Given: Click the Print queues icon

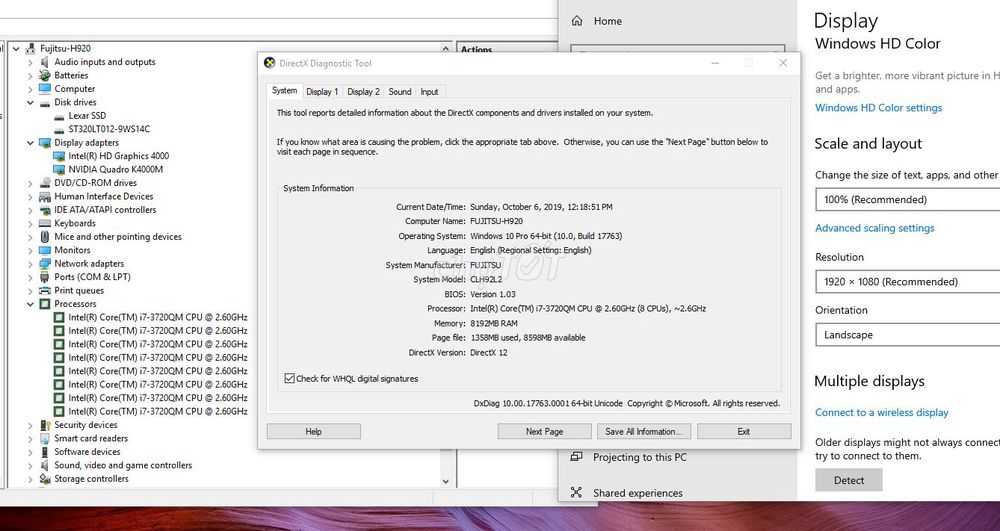Looking at the screenshot, I should tap(45, 290).
